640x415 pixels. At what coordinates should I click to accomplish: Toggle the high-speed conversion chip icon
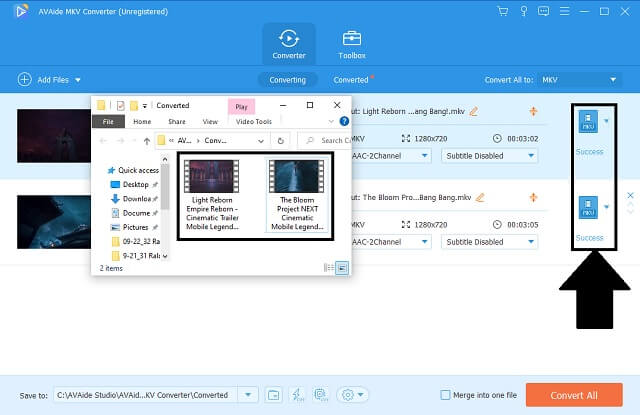coord(321,395)
